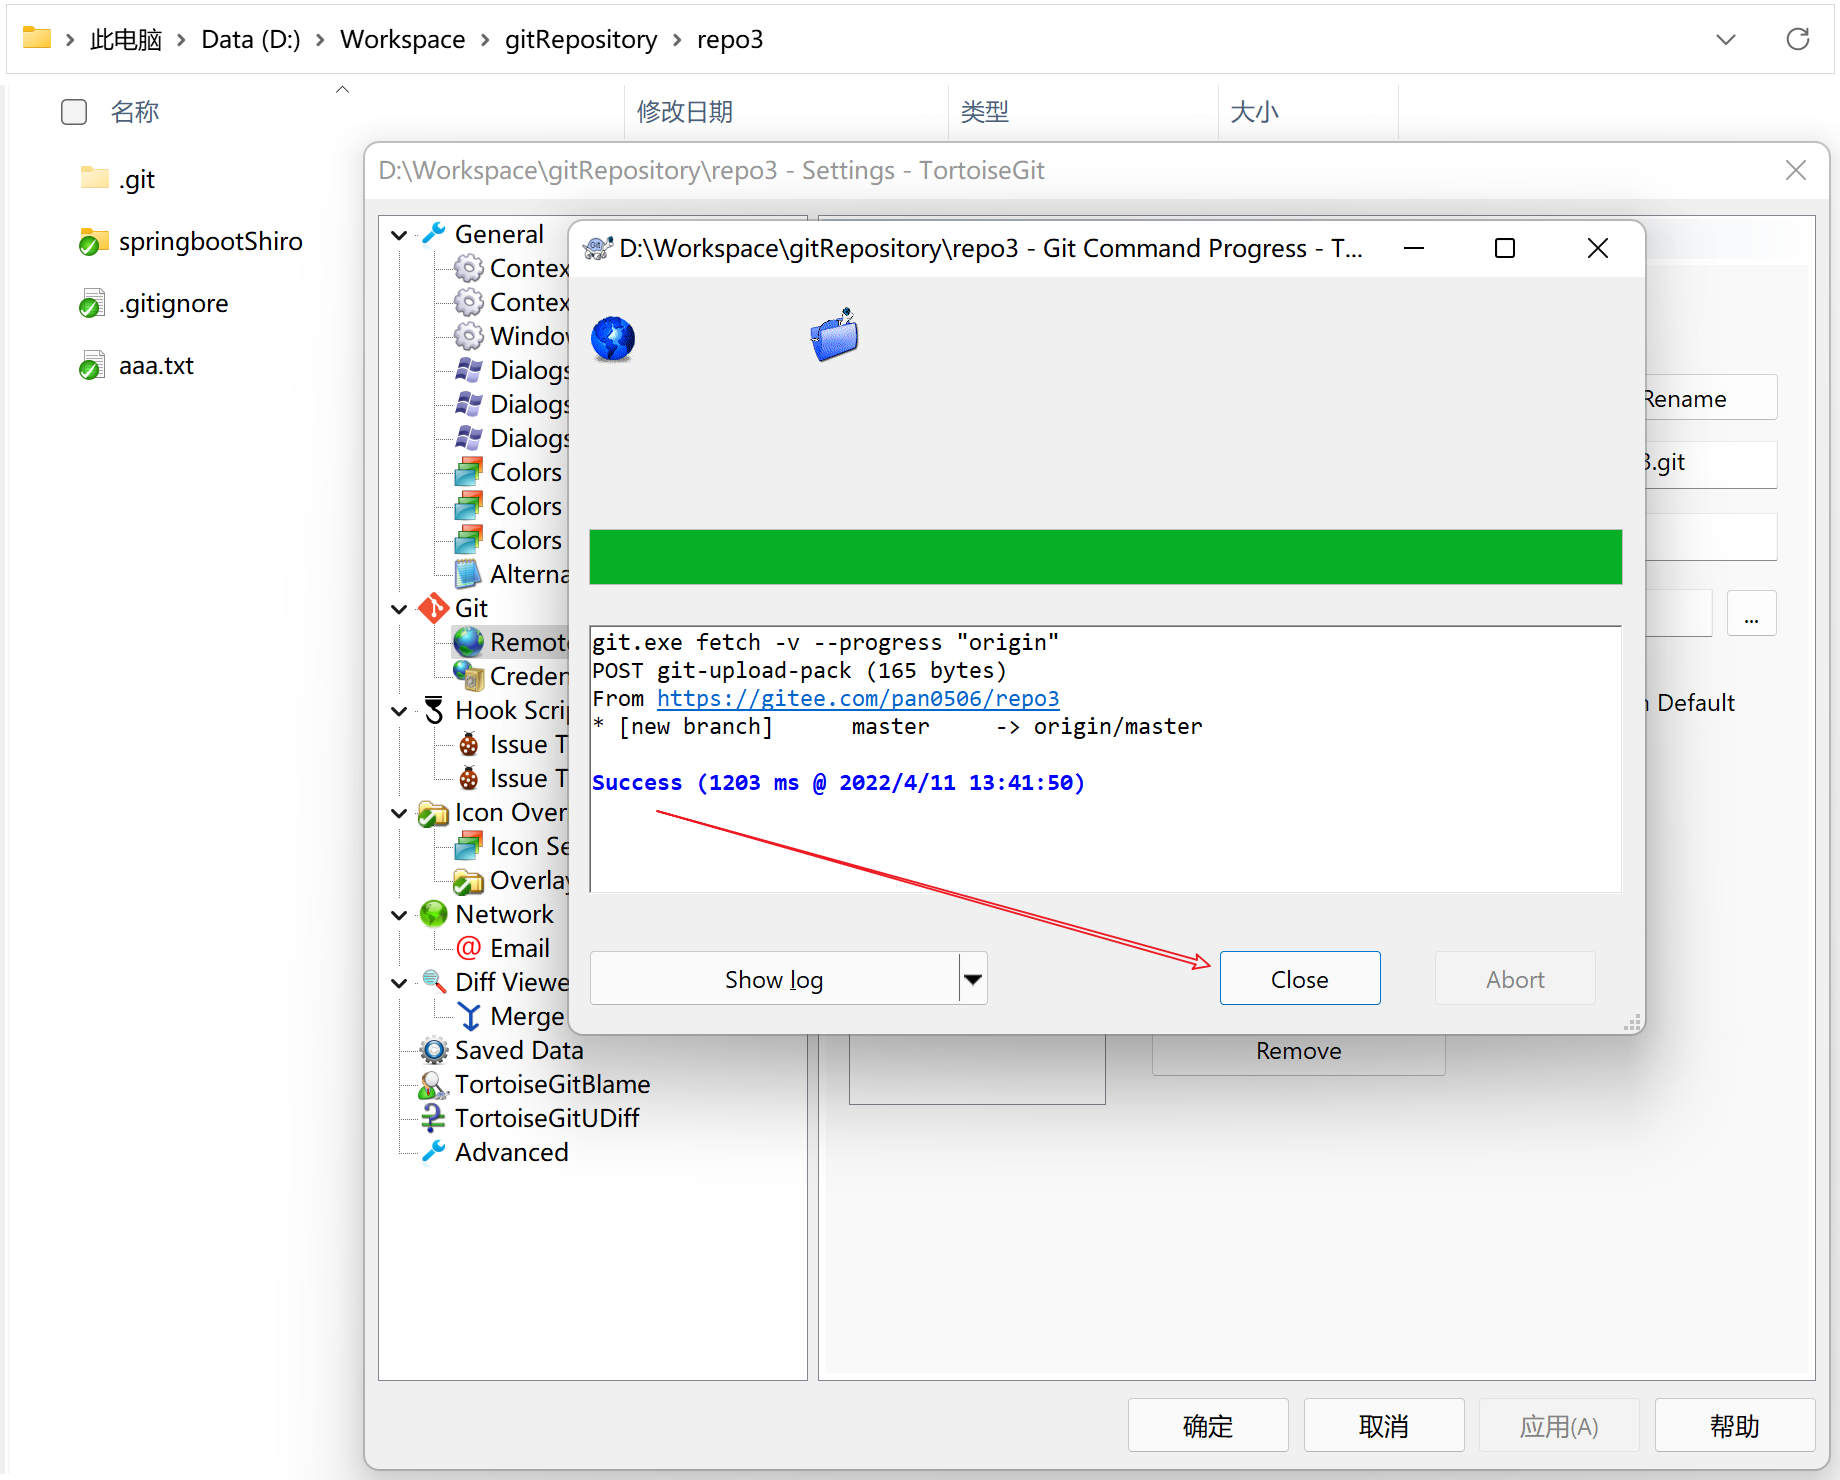Viewport: 1840px width, 1480px height.
Task: Click the TortoiseGitBlame icon
Action: [433, 1084]
